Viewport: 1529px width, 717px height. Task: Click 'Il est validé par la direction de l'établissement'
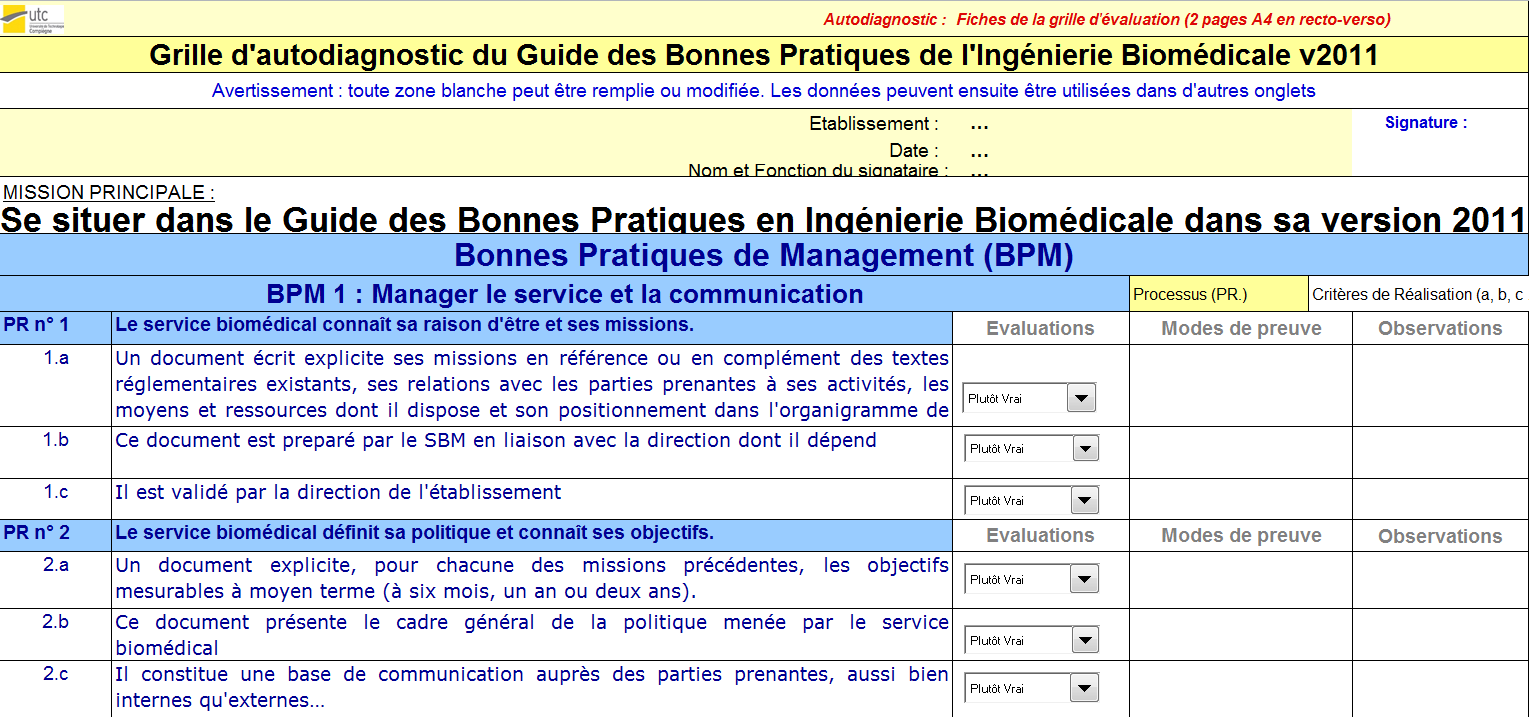click(339, 492)
